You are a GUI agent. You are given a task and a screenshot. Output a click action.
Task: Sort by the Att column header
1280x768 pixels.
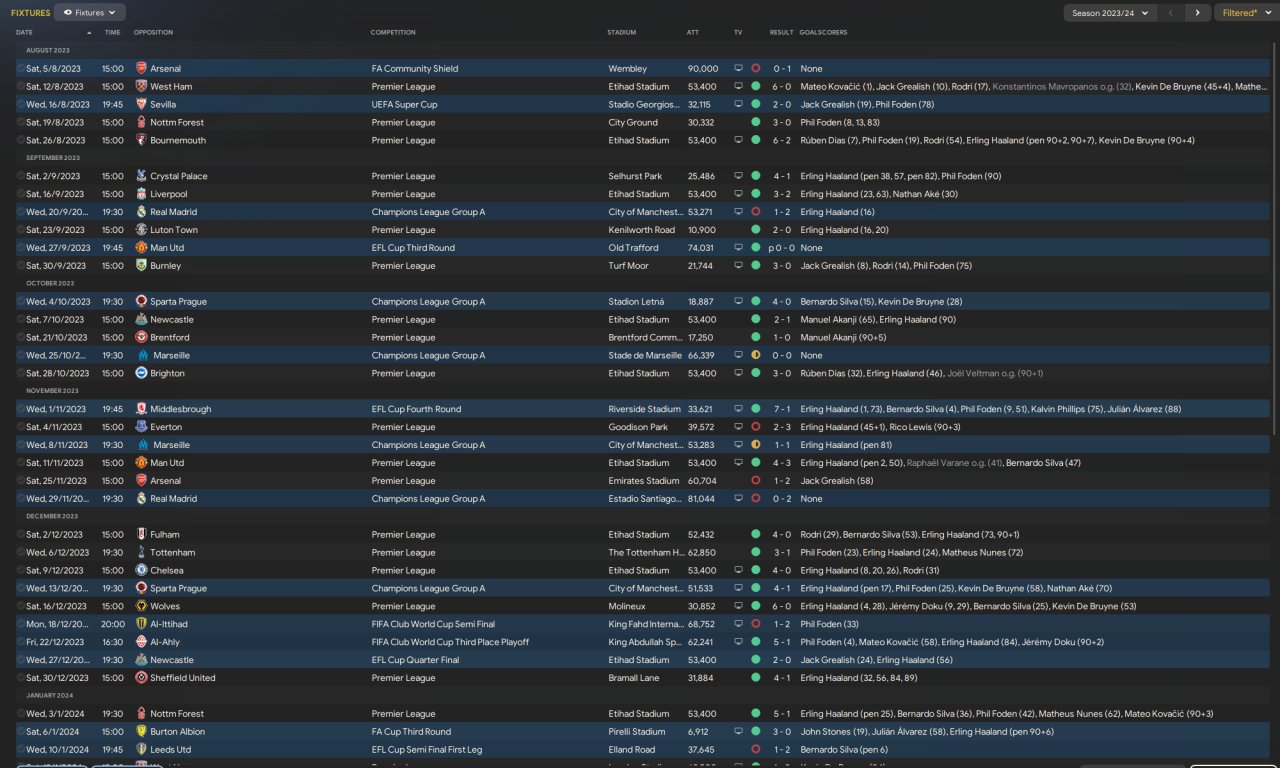693,32
